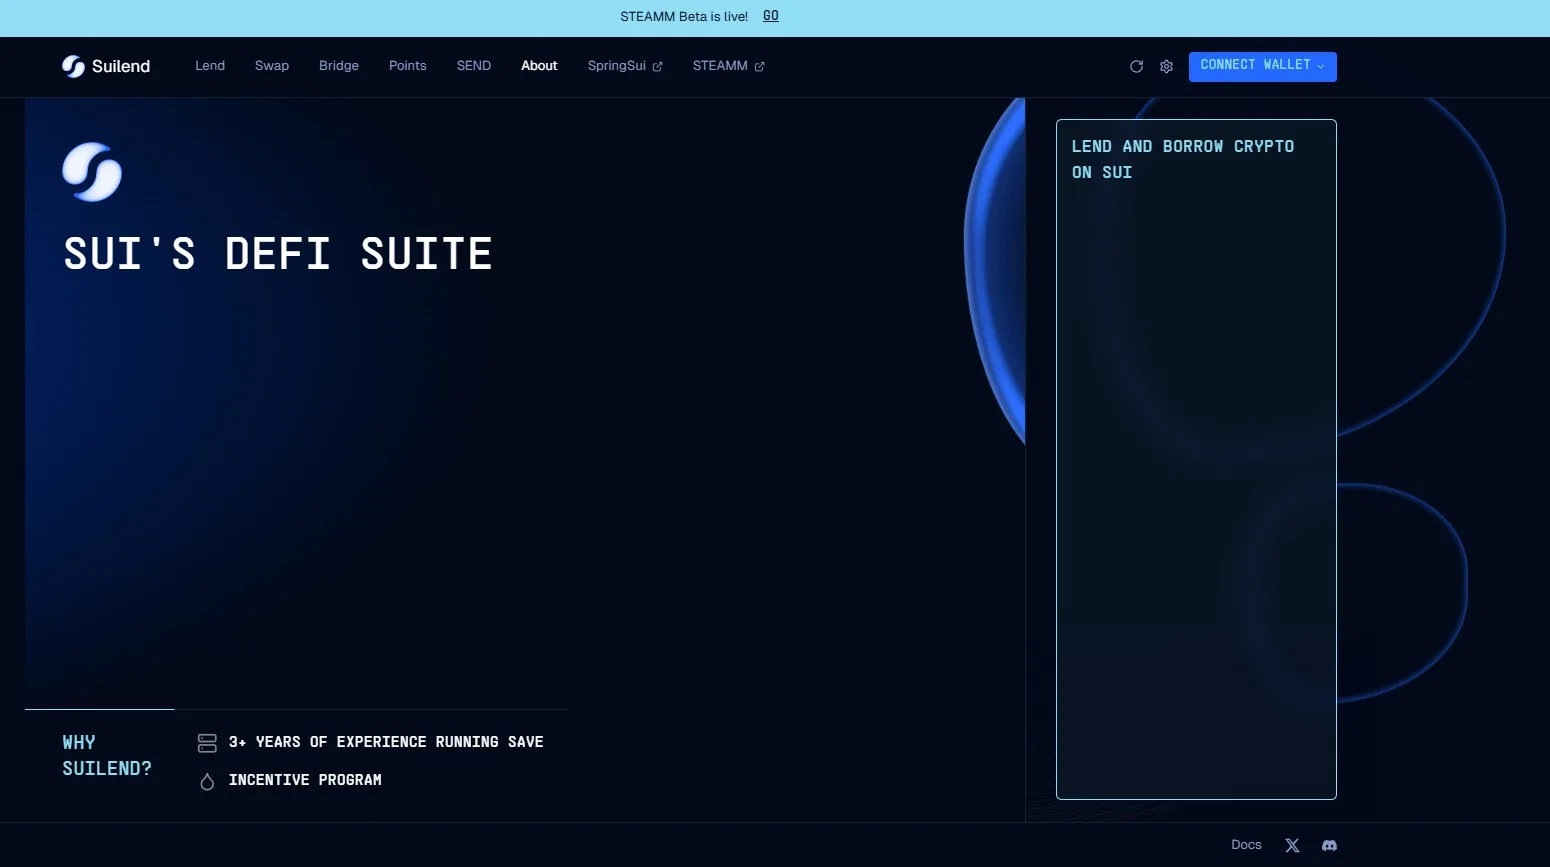Open the STEAMM external link

coord(728,66)
